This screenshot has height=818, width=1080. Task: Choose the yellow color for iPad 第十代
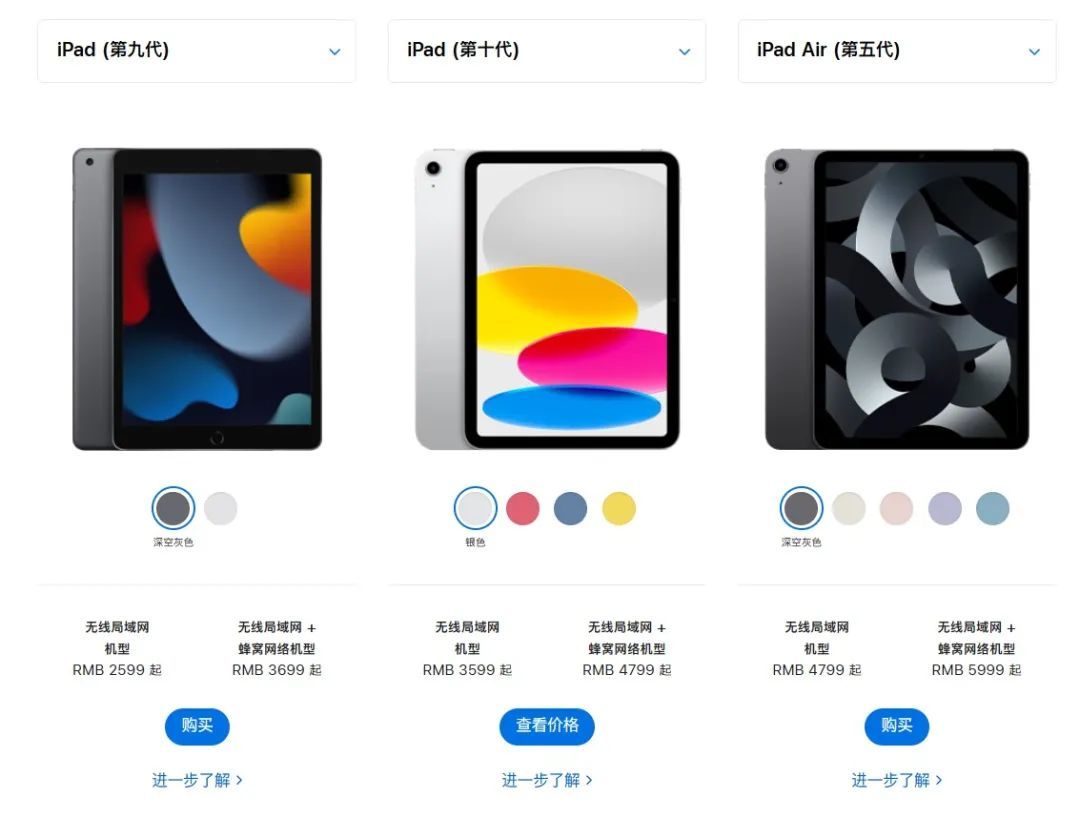(619, 508)
